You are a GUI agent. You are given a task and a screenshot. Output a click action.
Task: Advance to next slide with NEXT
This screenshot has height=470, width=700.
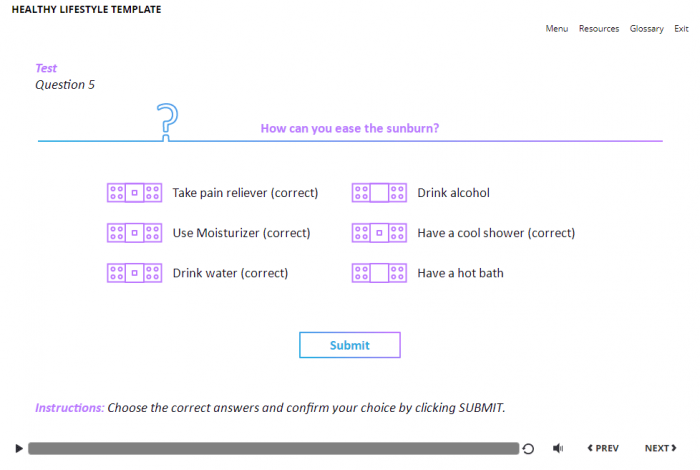click(661, 449)
